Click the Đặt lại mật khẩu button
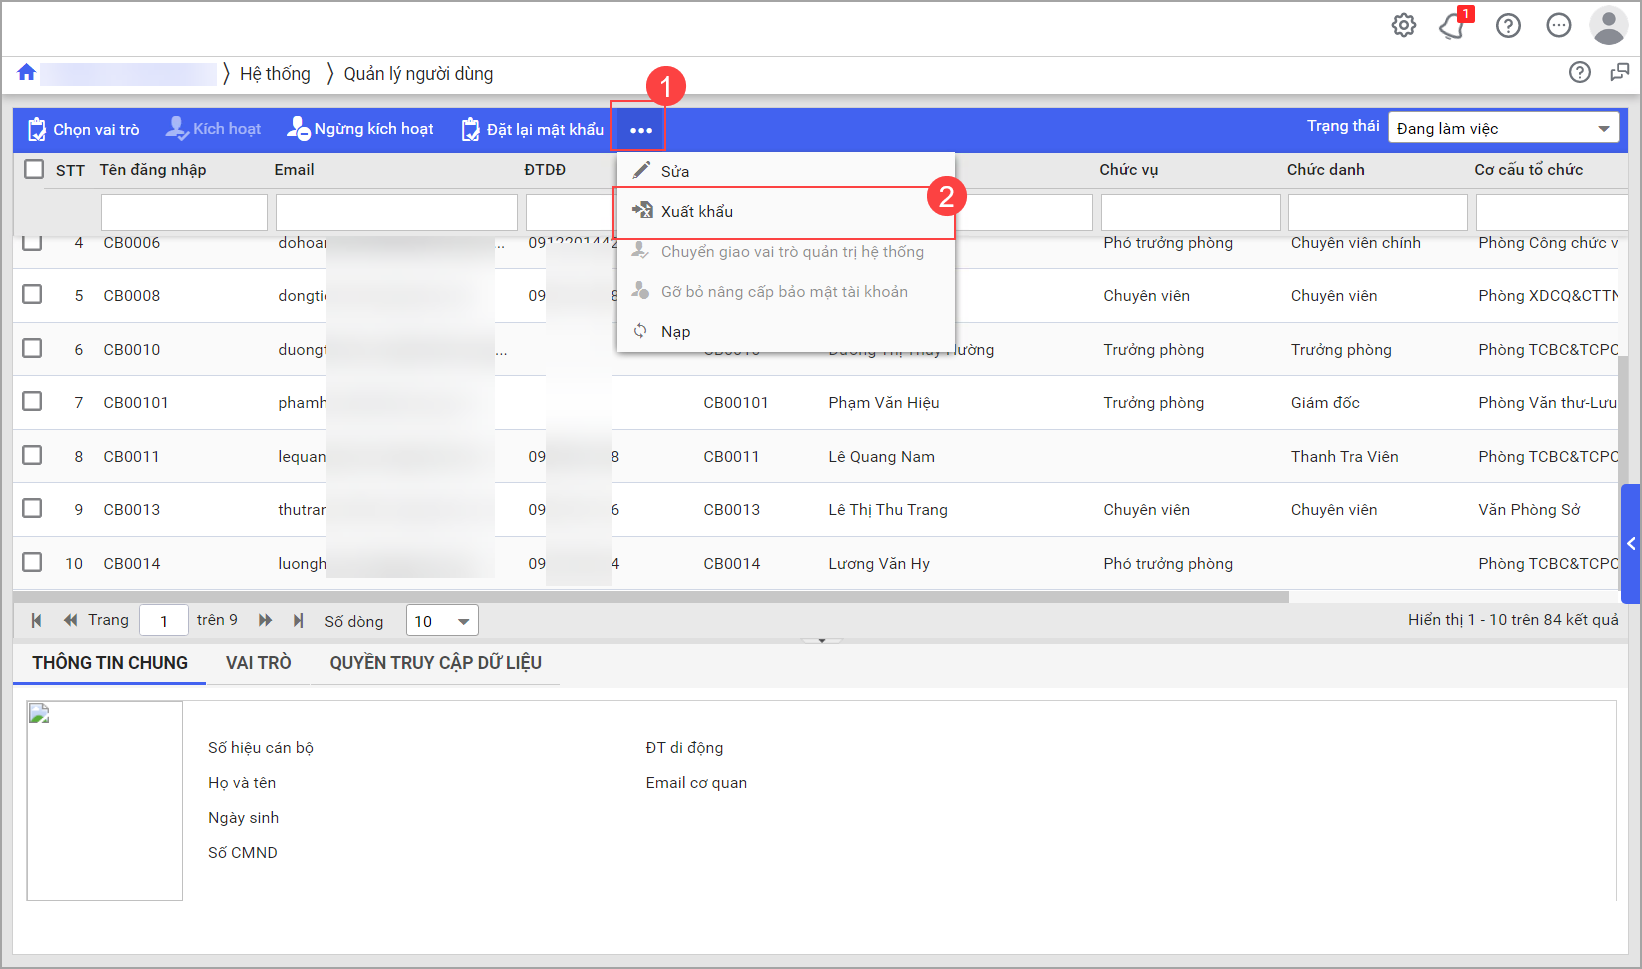This screenshot has width=1642, height=969. click(x=533, y=130)
